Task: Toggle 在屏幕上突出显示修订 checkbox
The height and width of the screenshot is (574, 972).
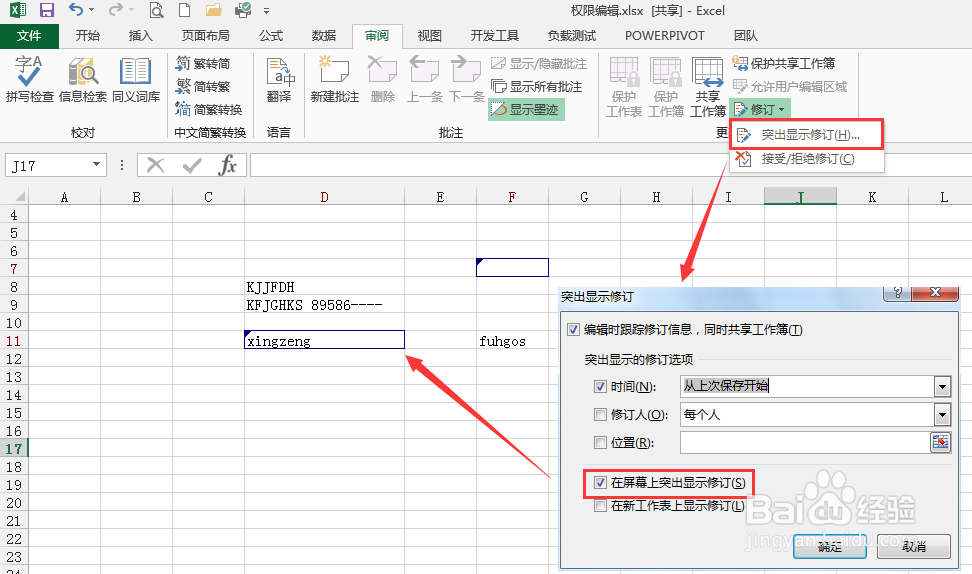Action: [600, 482]
